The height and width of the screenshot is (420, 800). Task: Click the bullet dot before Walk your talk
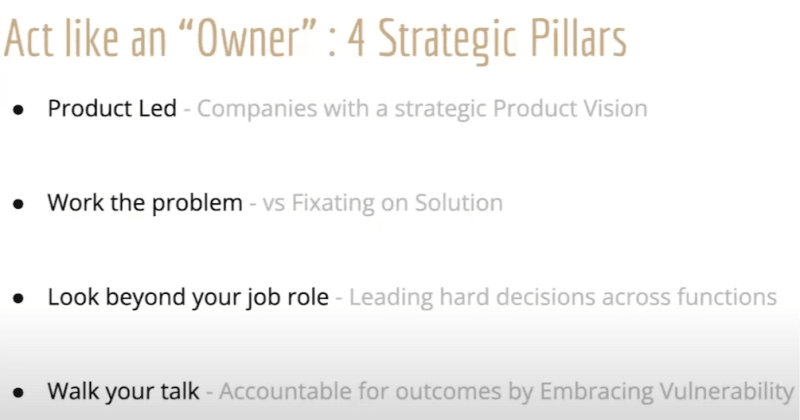(x=18, y=392)
